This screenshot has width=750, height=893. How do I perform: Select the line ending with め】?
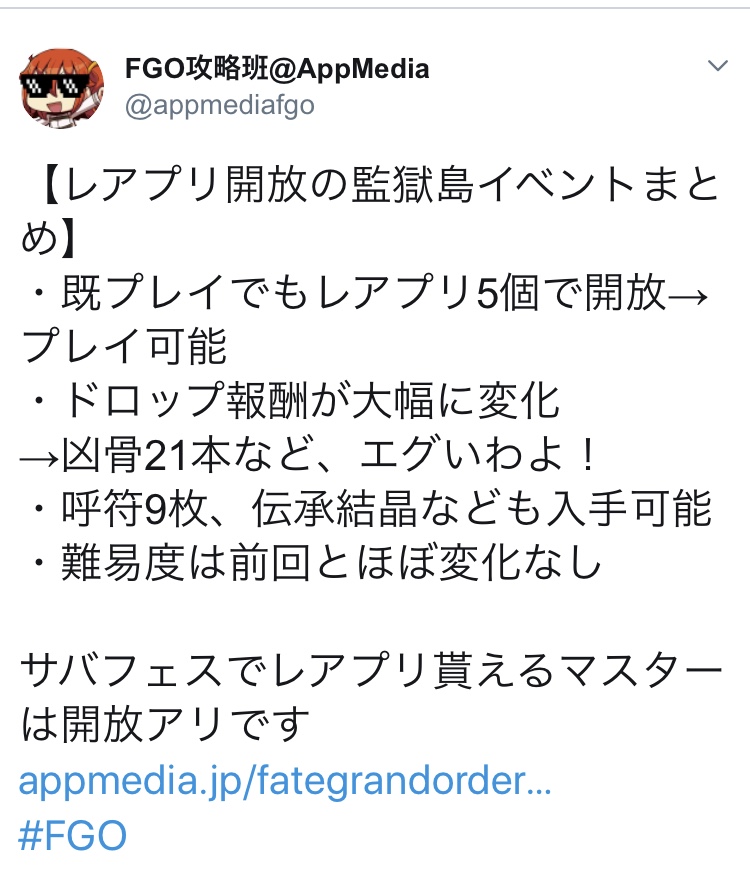49,238
